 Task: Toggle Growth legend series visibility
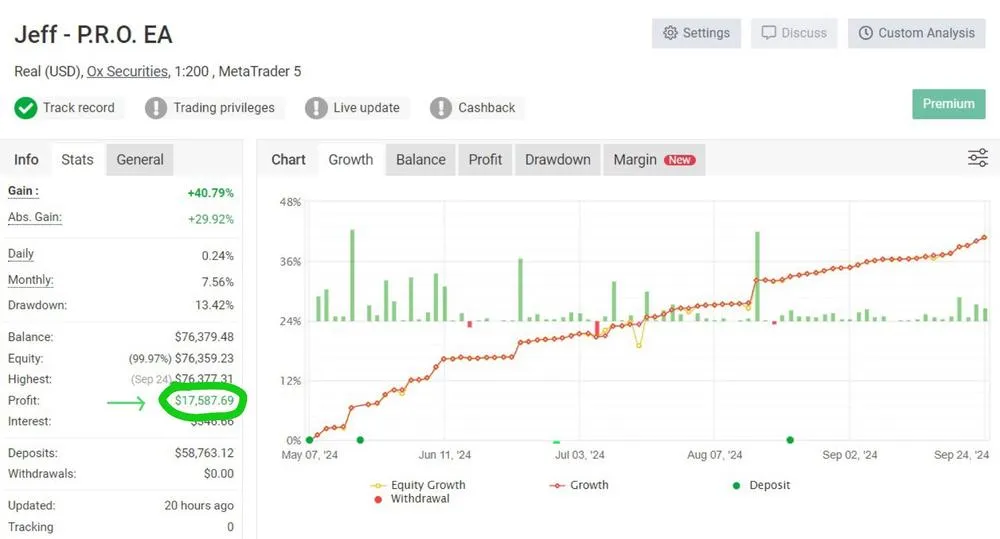click(579, 485)
